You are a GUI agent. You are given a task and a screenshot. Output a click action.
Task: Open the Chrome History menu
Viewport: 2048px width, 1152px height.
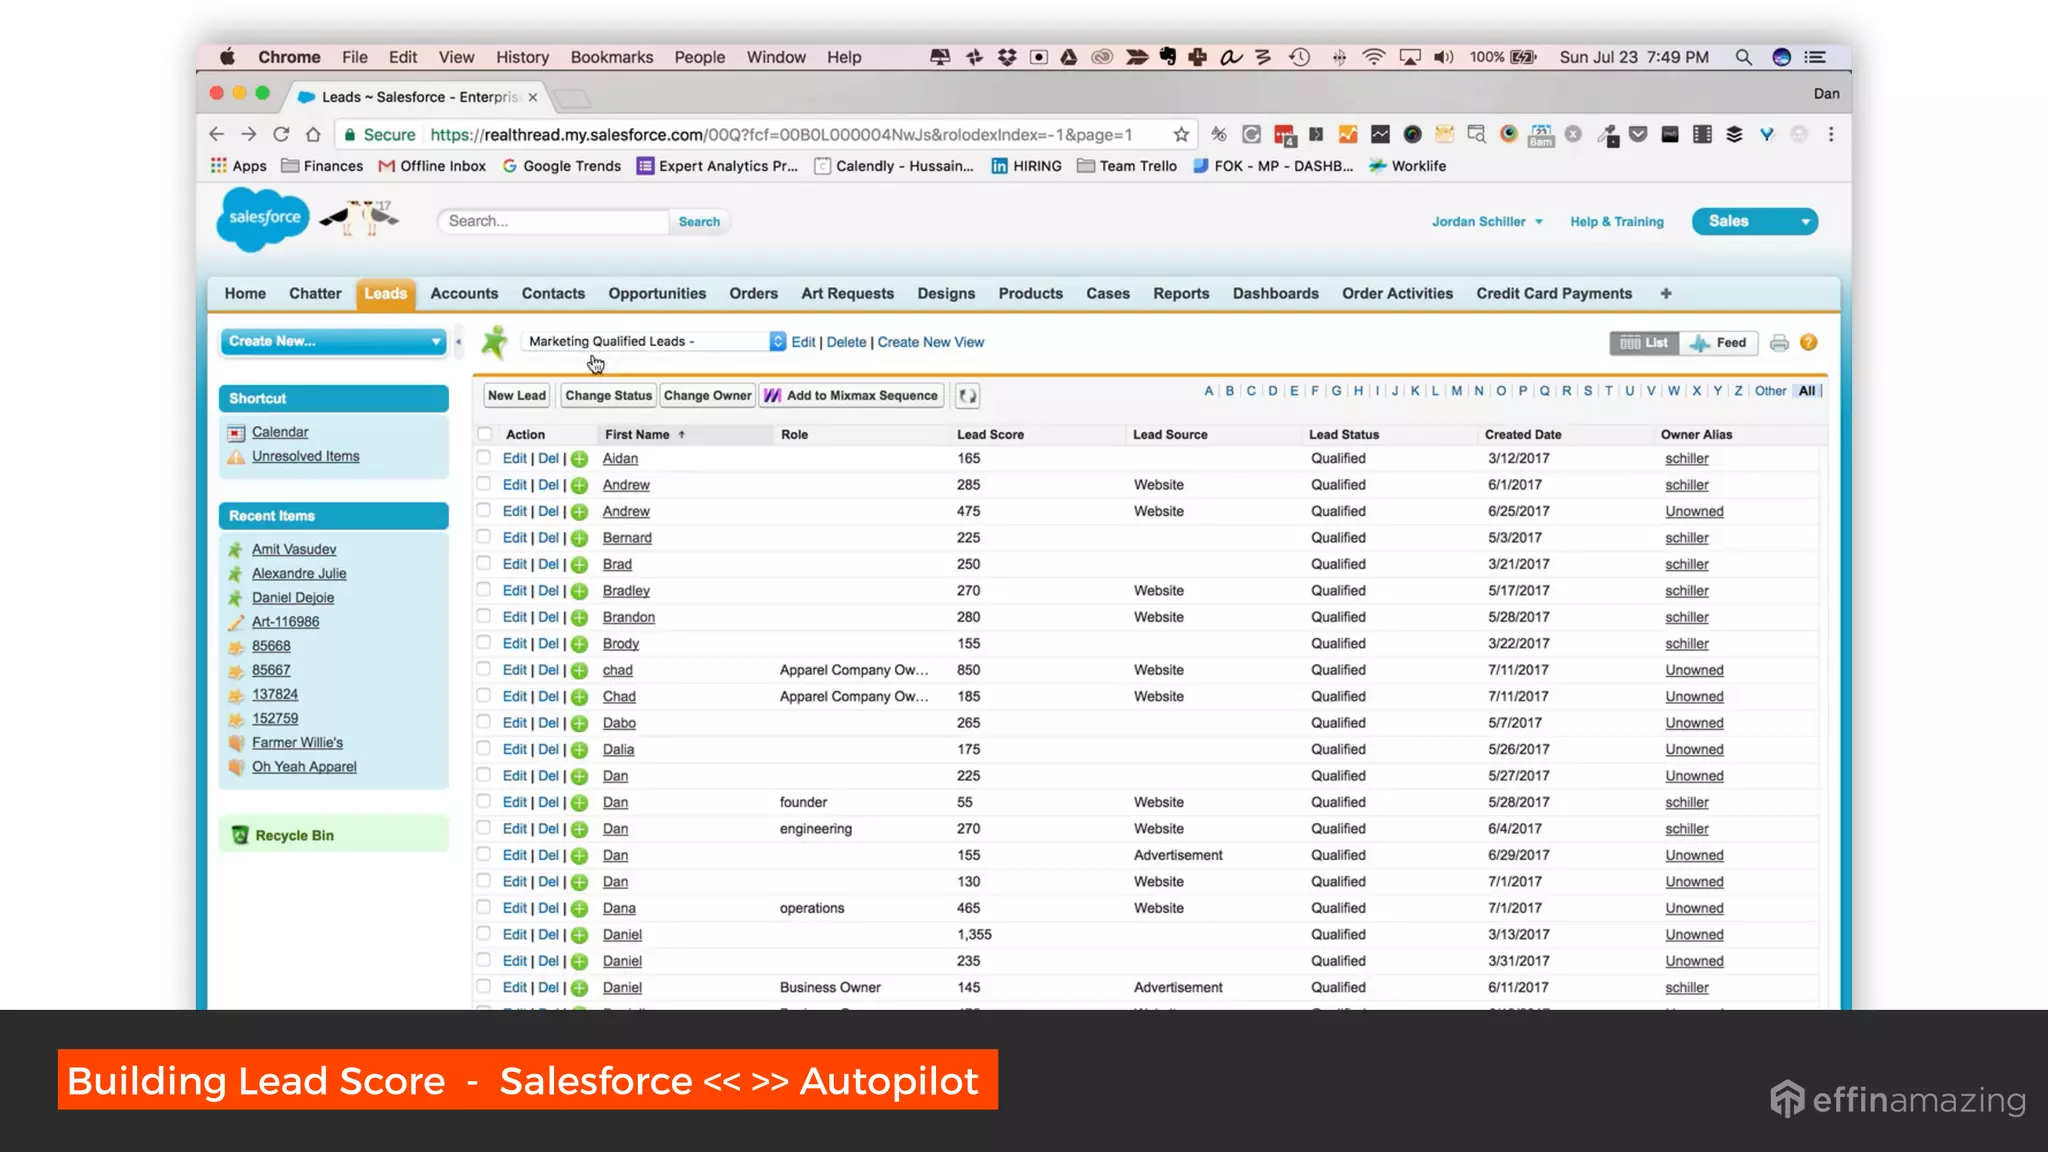click(522, 57)
